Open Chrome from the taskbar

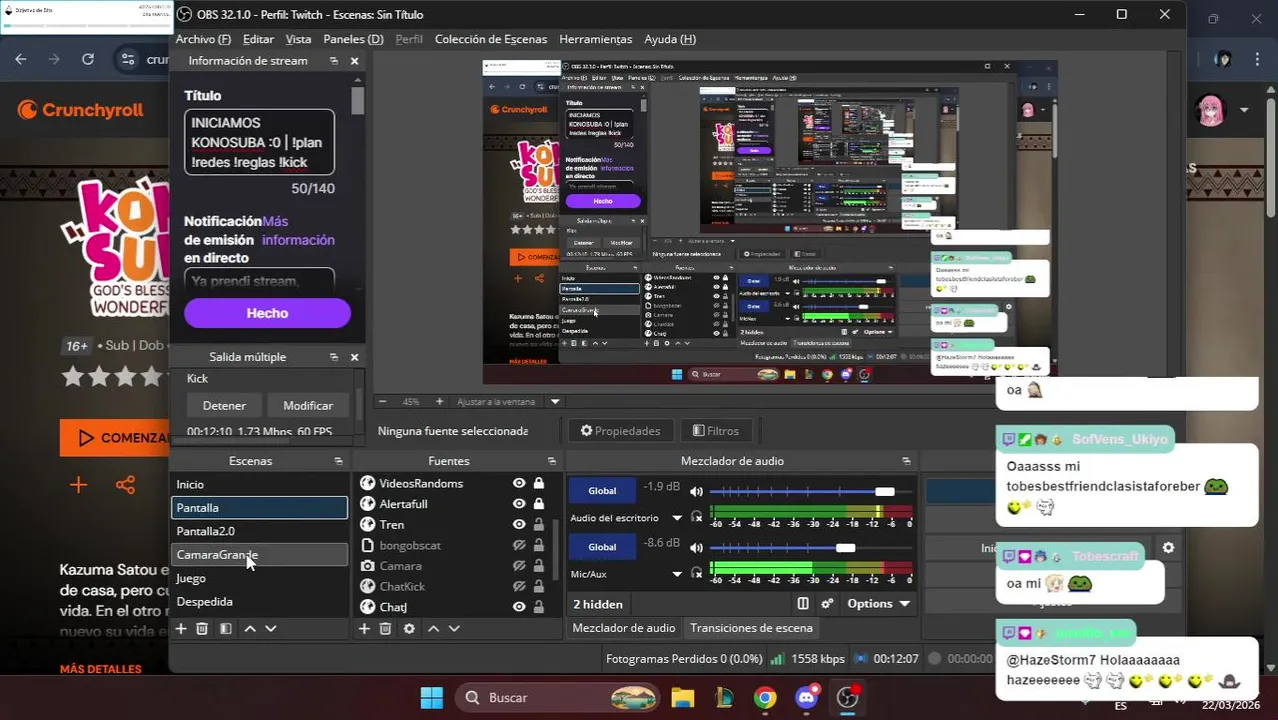click(x=765, y=697)
